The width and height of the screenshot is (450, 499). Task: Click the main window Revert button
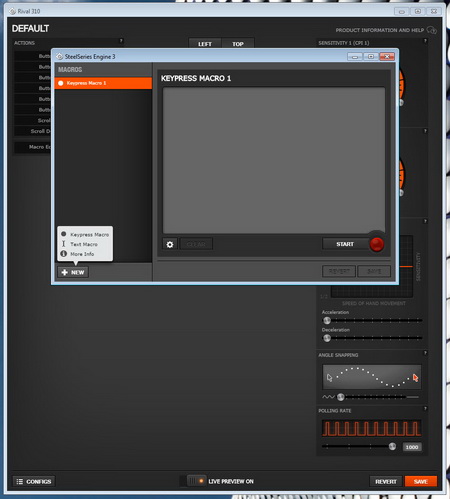click(386, 481)
